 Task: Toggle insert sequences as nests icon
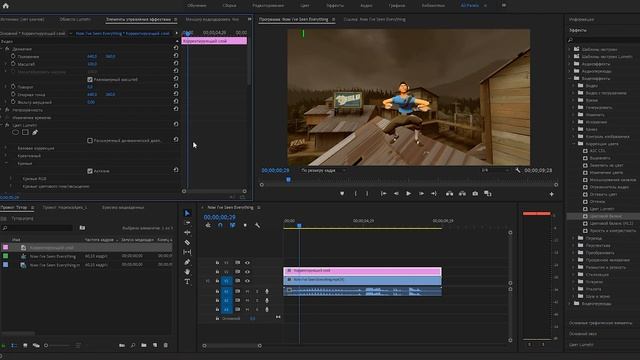[208, 225]
